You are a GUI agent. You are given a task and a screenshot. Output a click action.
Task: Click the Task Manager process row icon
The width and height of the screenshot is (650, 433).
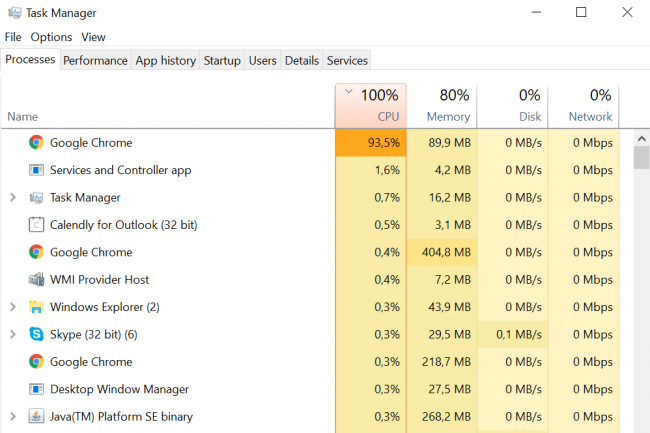click(x=36, y=198)
